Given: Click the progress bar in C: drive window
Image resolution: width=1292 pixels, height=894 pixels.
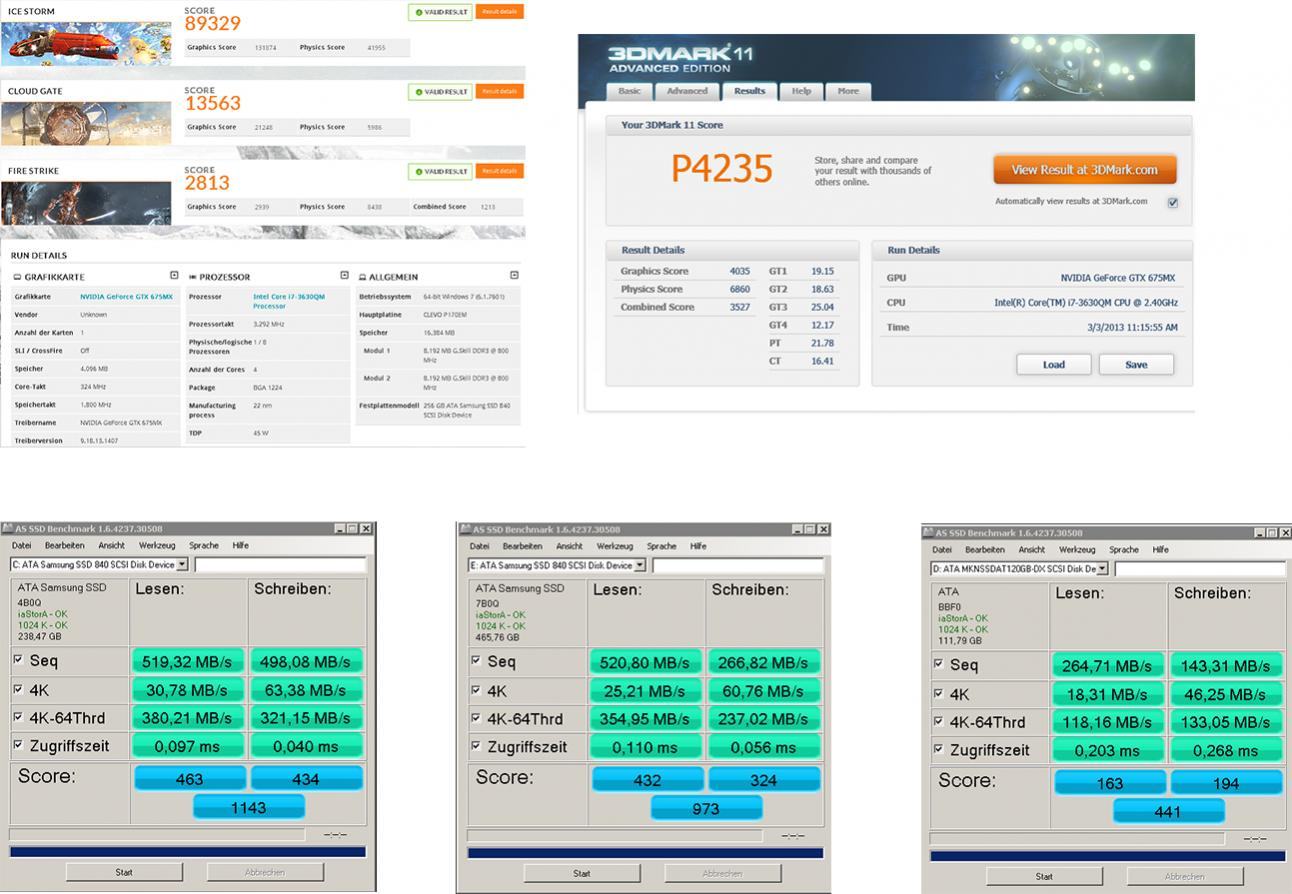Looking at the screenshot, I should (188, 852).
